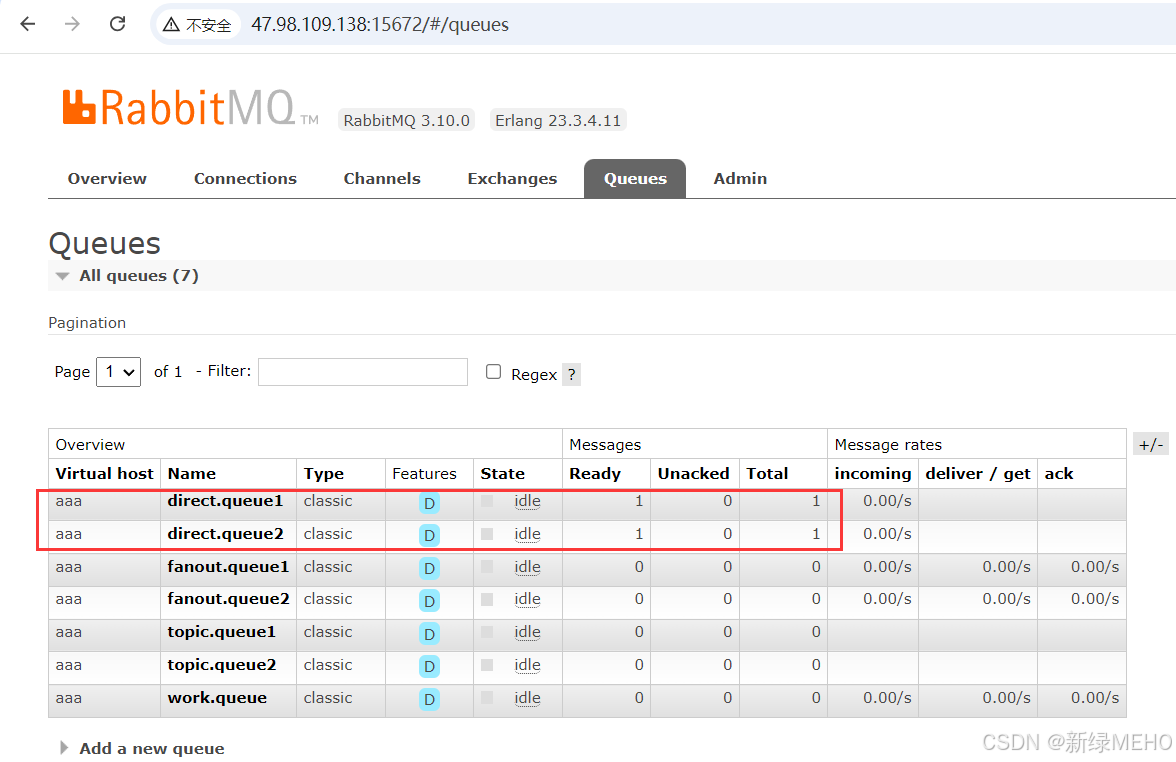The width and height of the screenshot is (1176, 762).
Task: Click the idle state of fanout.queue1
Action: pyautogui.click(x=527, y=567)
